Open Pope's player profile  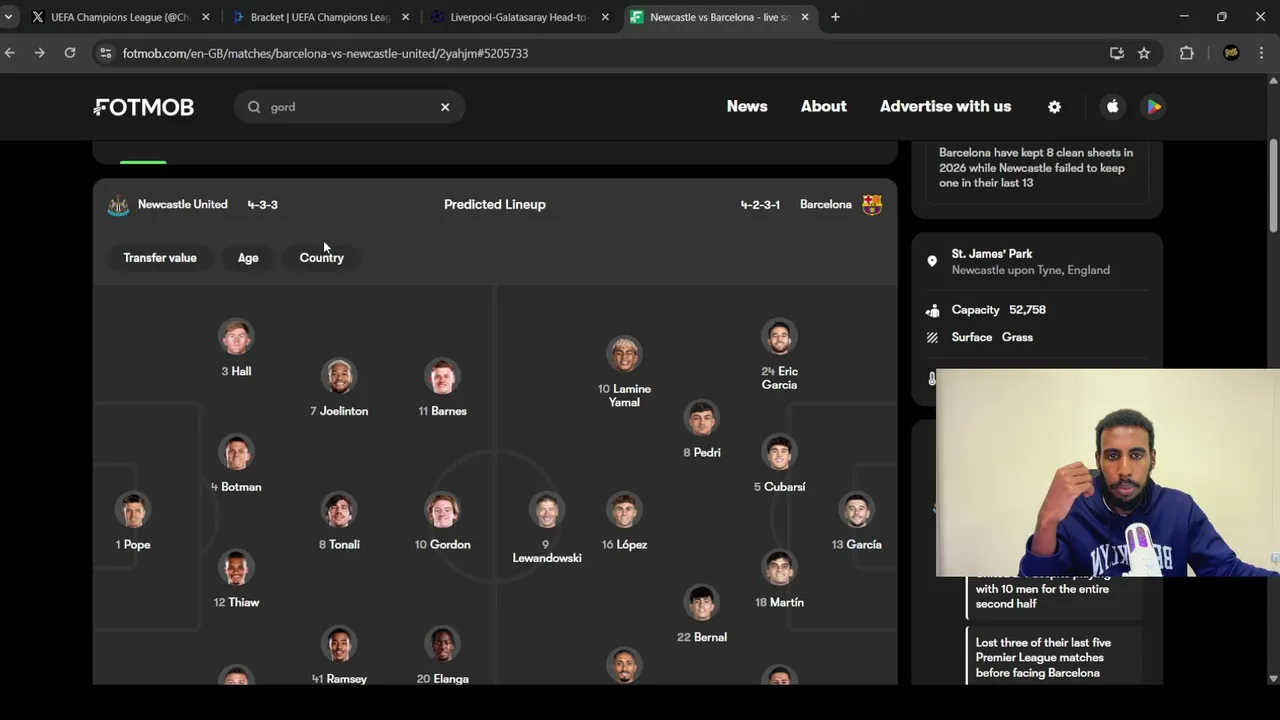[x=133, y=521]
